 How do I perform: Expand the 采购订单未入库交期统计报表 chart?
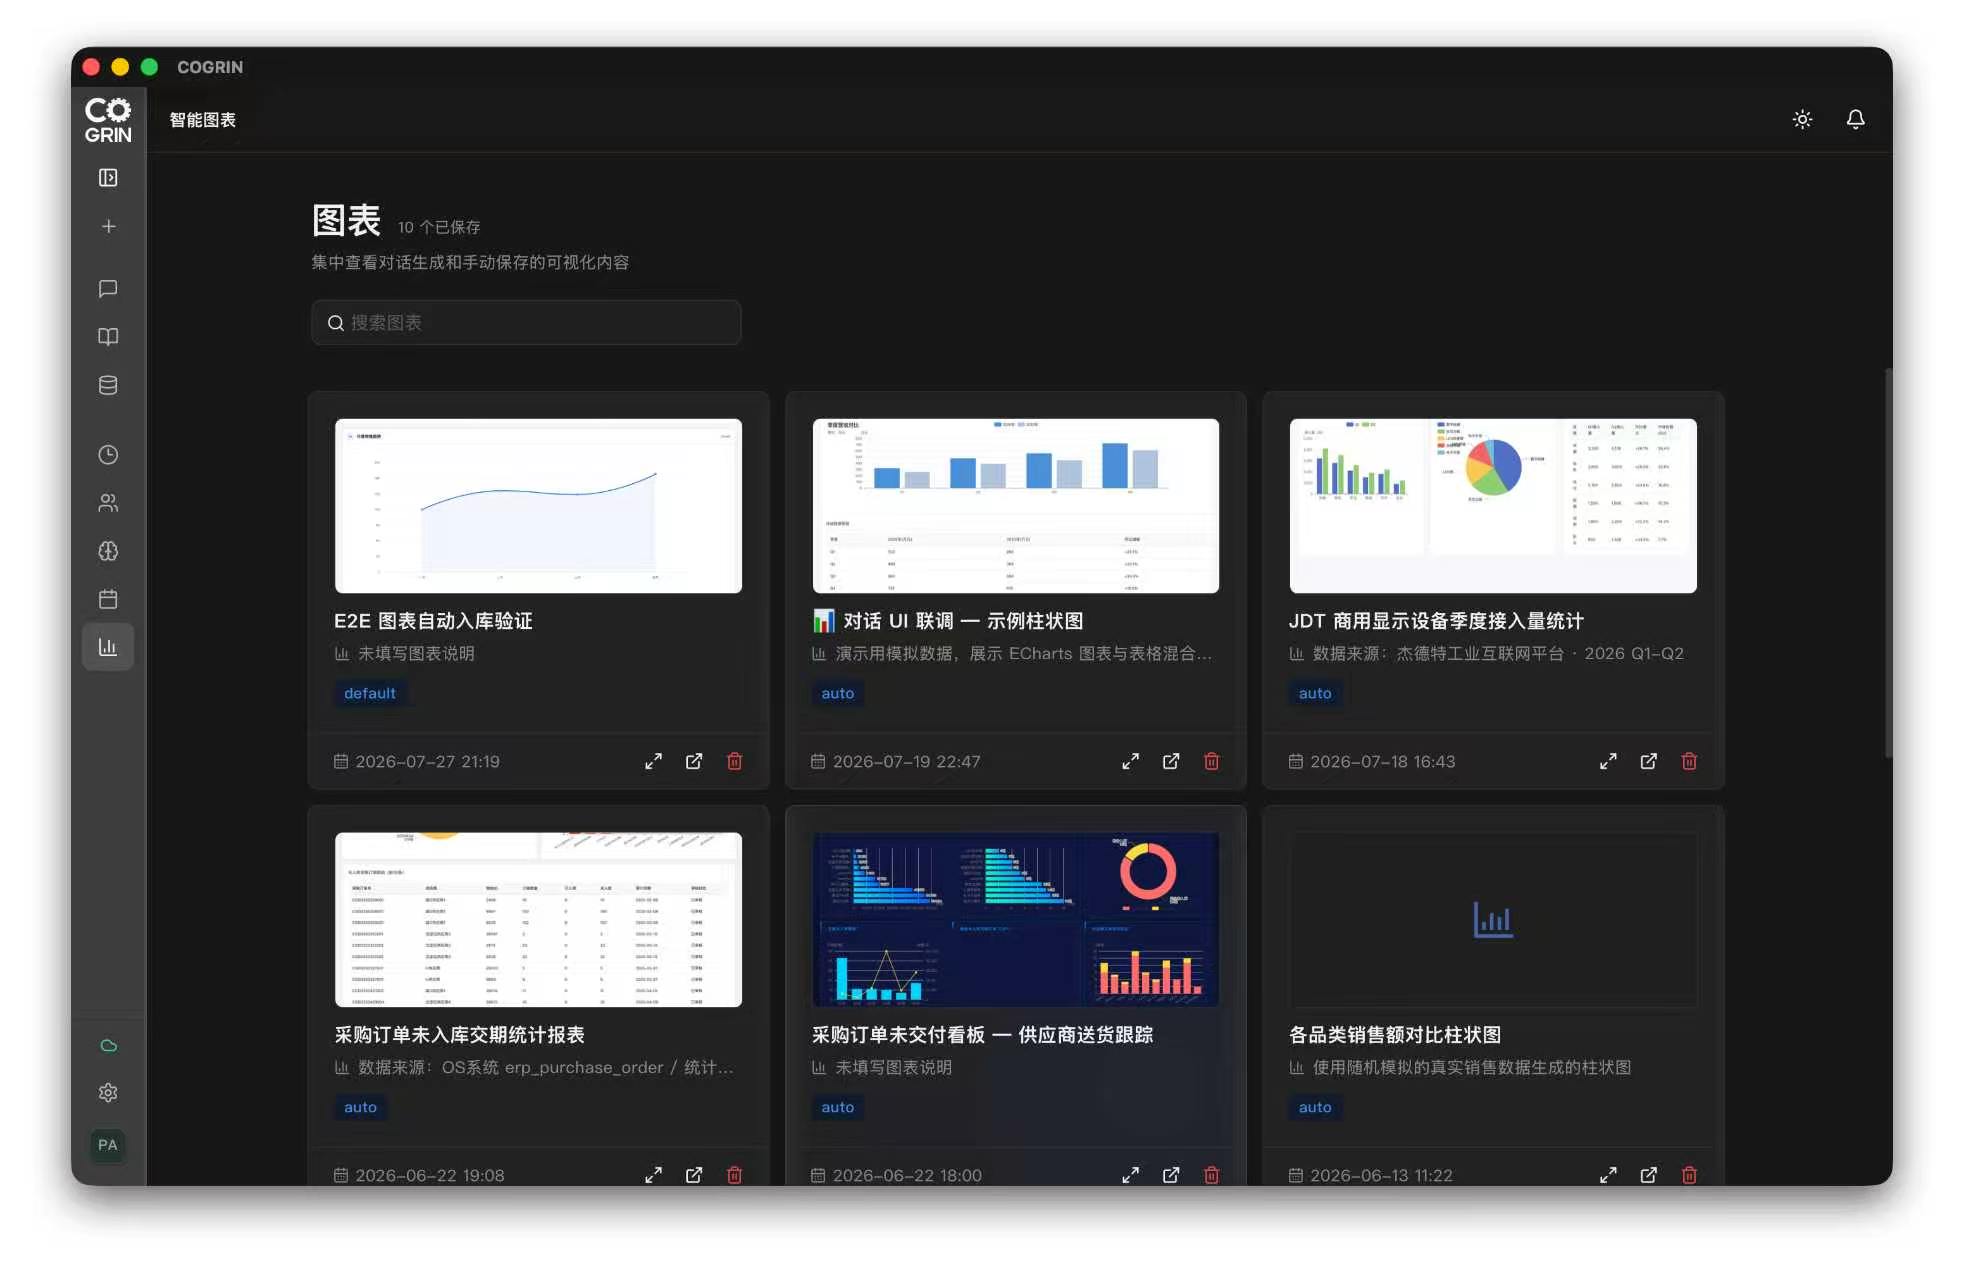click(x=653, y=1175)
